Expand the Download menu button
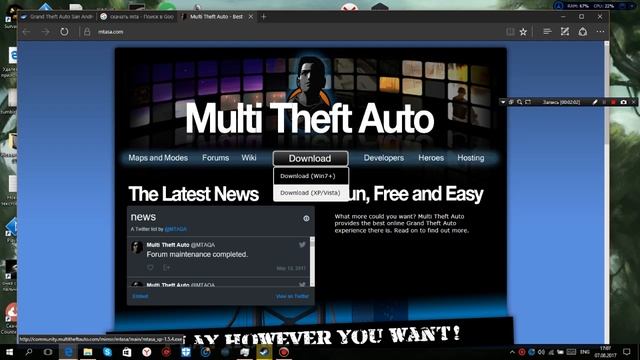Viewport: 640px width, 360px height. pos(310,158)
